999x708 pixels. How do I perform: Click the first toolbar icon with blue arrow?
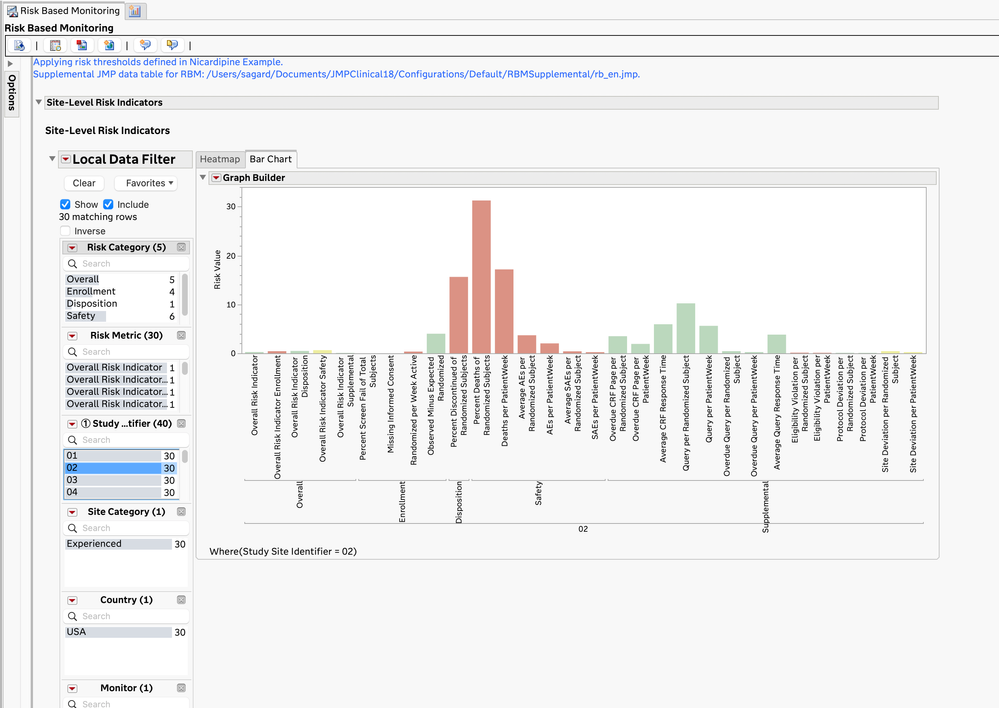click(x=19, y=45)
